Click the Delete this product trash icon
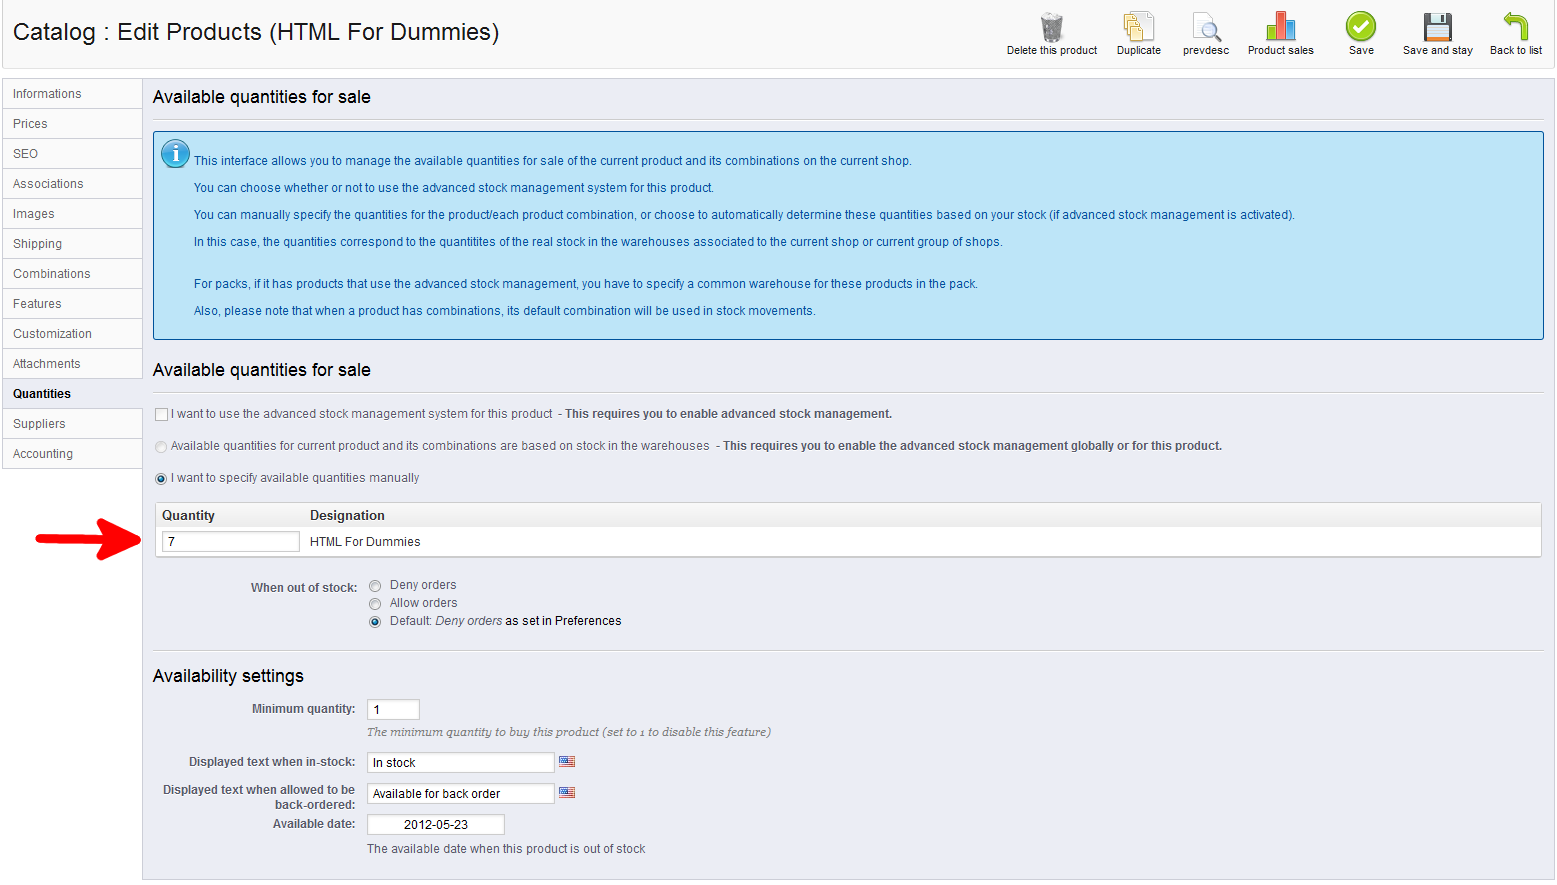The image size is (1557, 885). pyautogui.click(x=1051, y=27)
